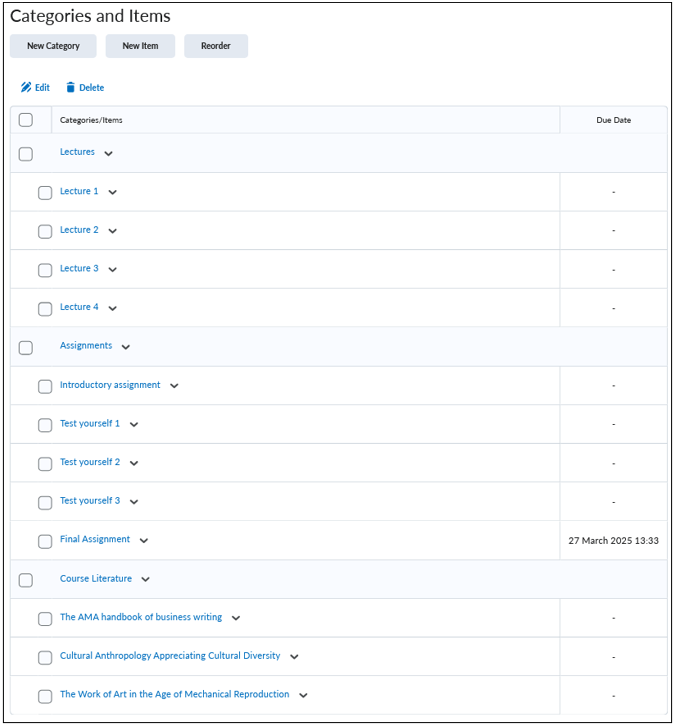Click the Reorder button
Screen dimensions: 674x726
216,46
